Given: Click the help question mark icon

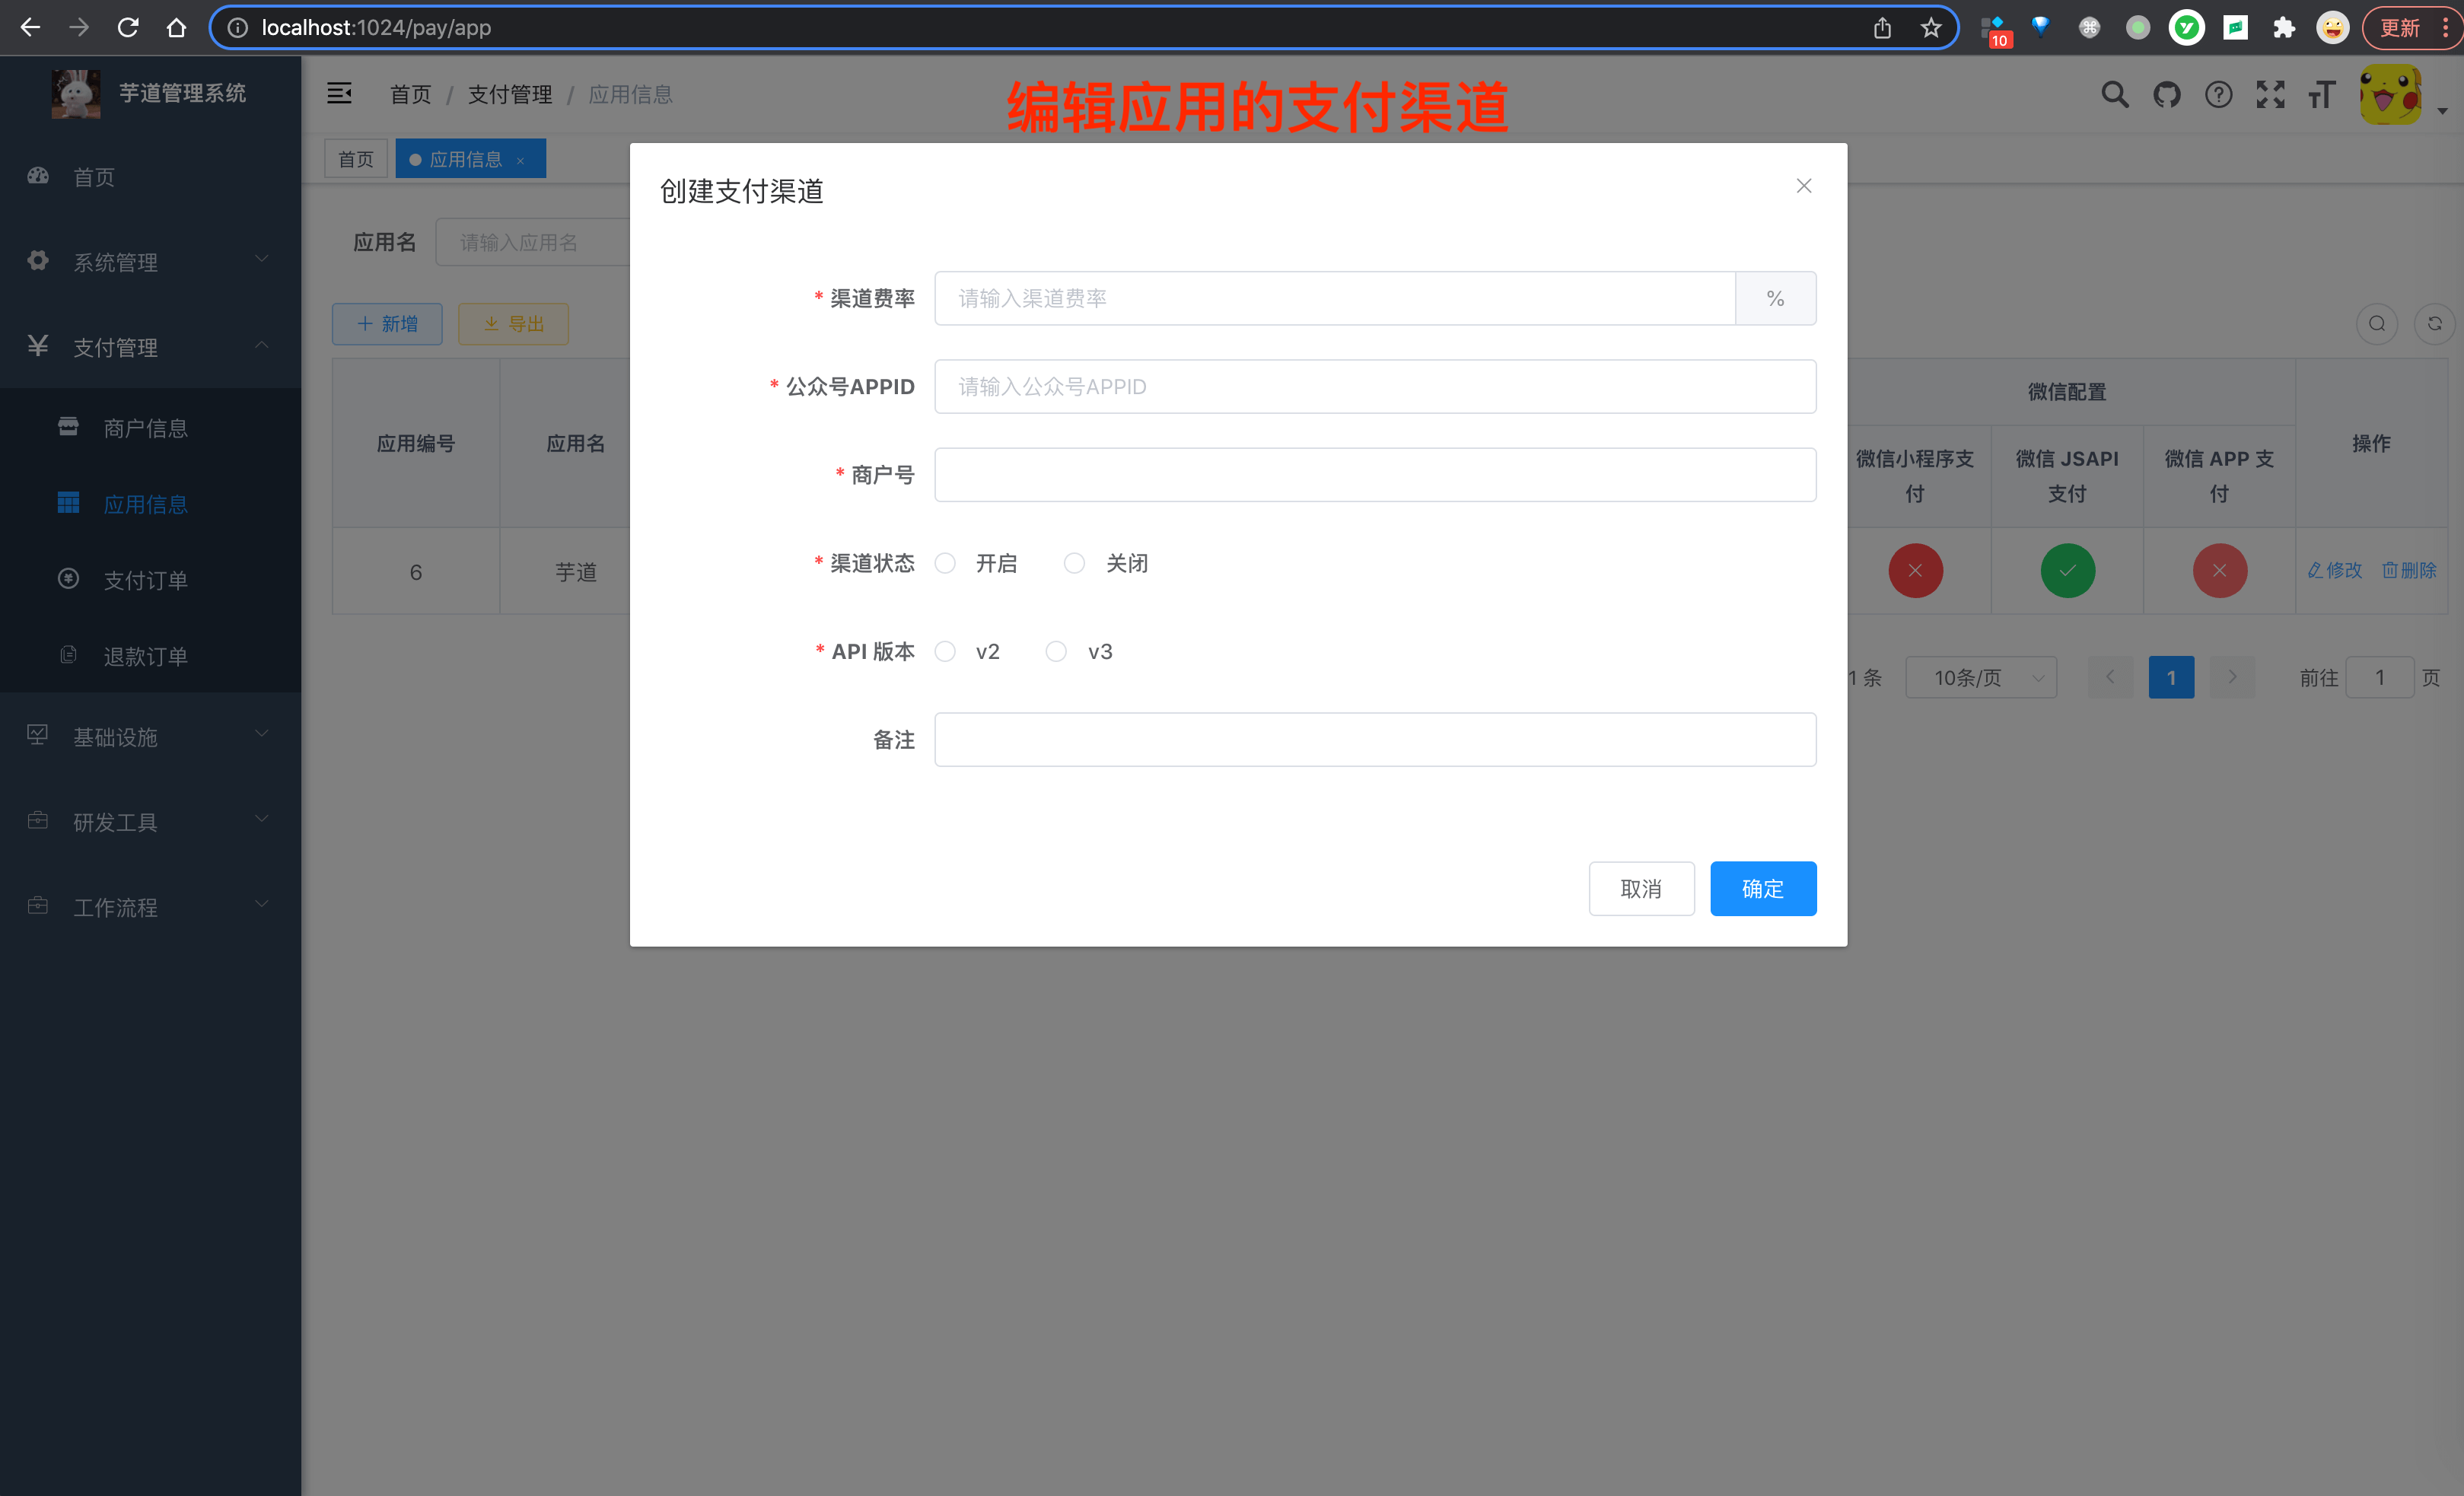Looking at the screenshot, I should coord(2218,94).
